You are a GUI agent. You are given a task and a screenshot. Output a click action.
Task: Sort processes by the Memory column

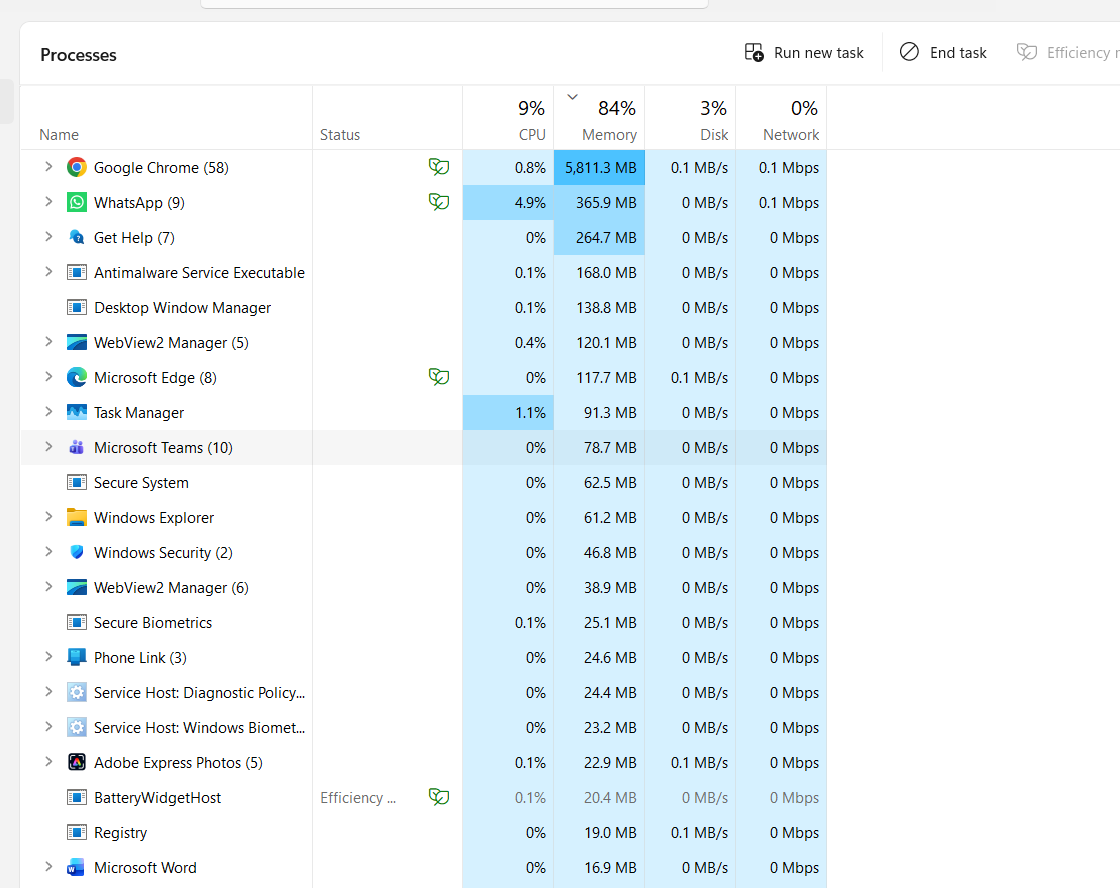coord(599,118)
